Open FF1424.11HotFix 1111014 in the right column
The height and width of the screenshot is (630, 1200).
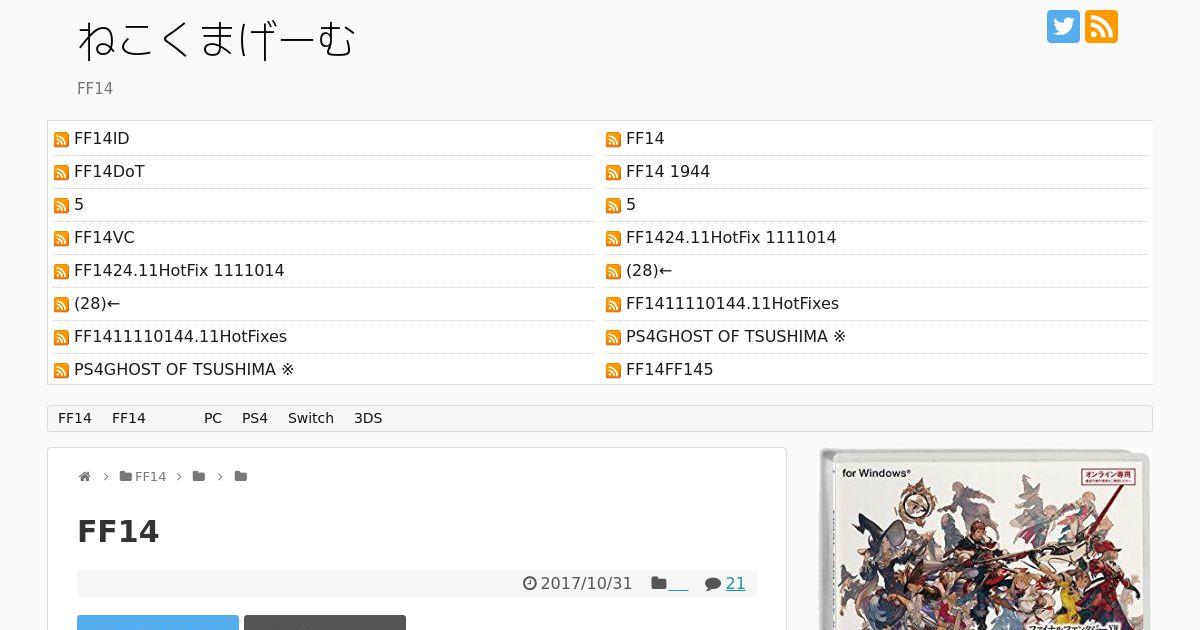[731, 237]
